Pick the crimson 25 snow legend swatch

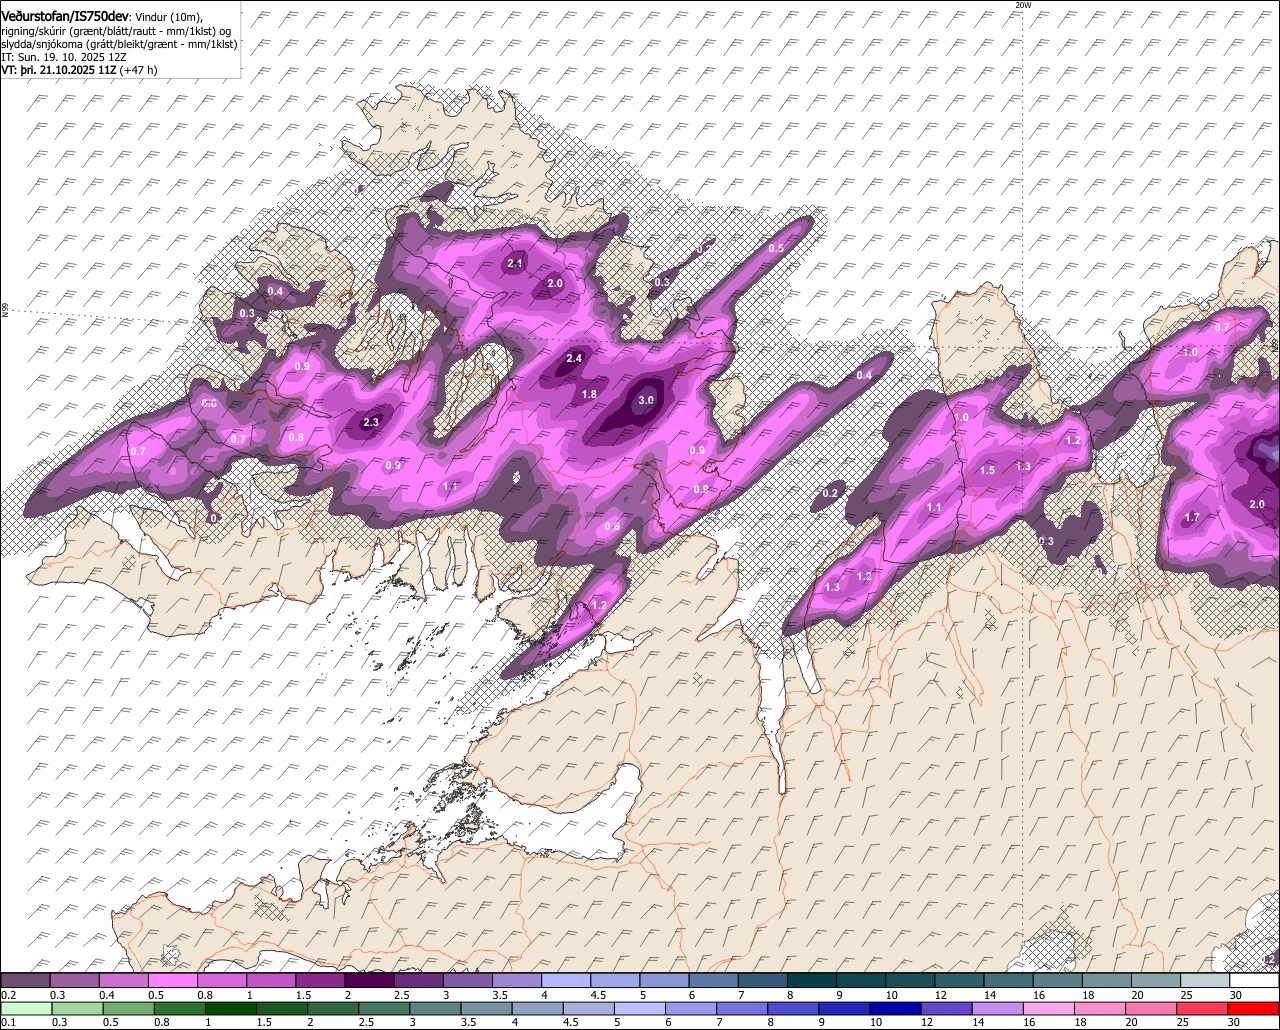point(1205,1008)
